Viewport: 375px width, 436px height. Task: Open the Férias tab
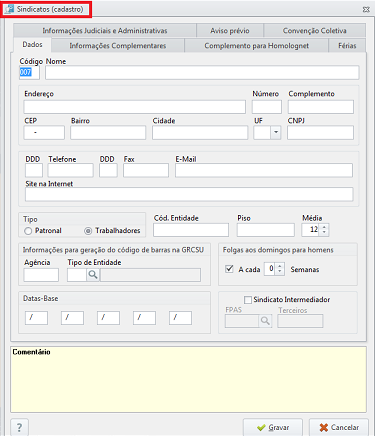point(347,46)
